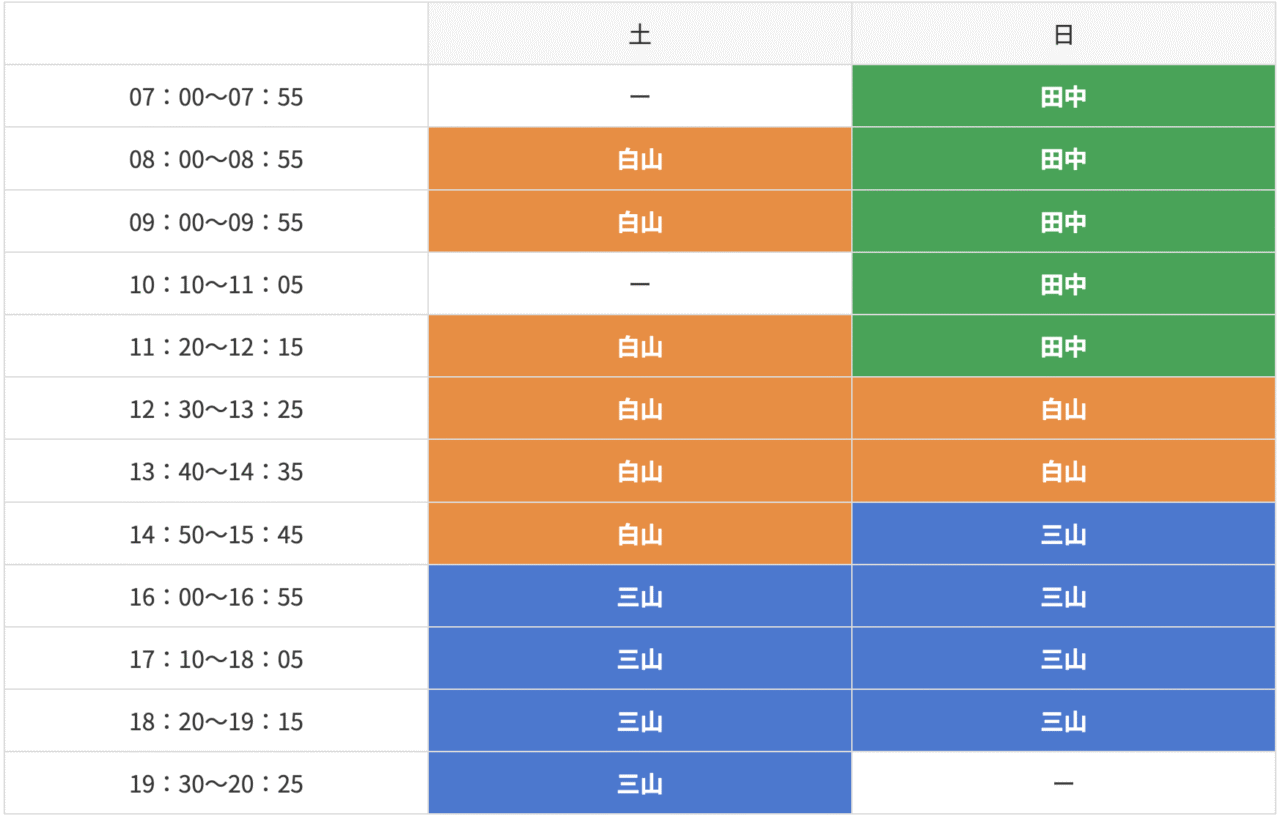This screenshot has width=1280, height=819.
Task: Select Sunday 17:10 三山 slot
Action: click(x=1063, y=660)
